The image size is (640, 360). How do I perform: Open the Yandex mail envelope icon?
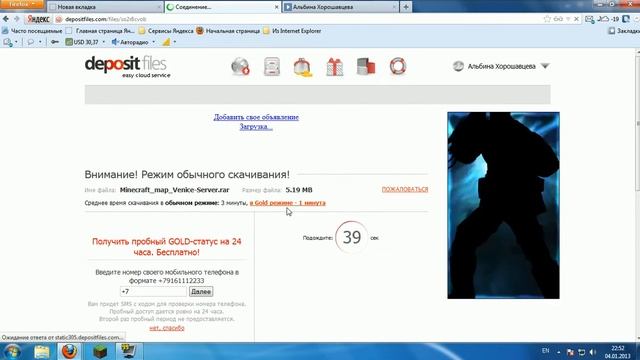coord(589,19)
